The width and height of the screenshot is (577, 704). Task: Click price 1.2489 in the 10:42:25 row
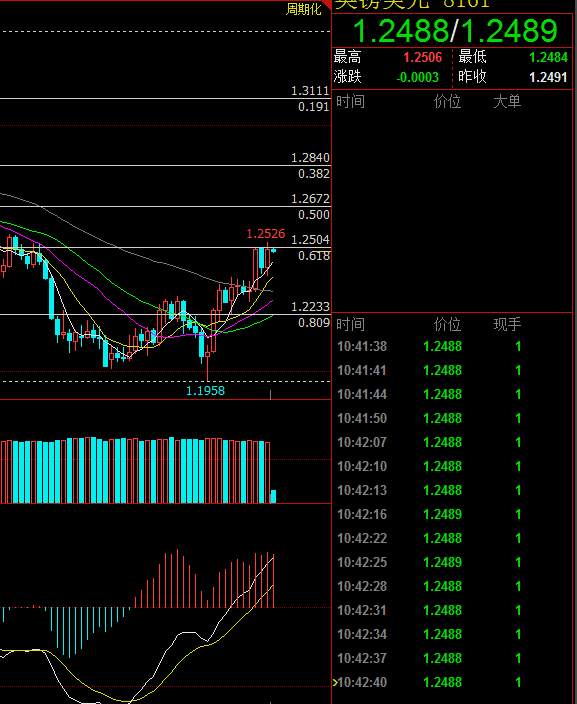(x=442, y=562)
